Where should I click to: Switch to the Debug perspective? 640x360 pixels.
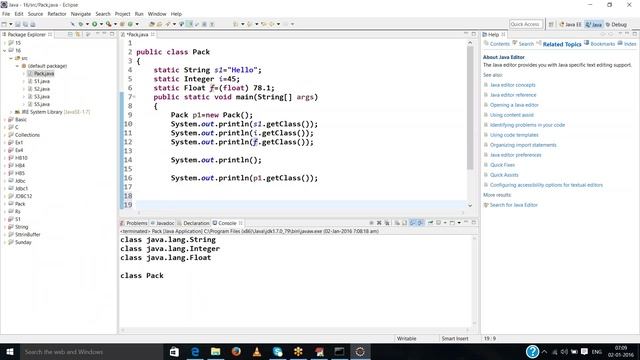click(x=616, y=24)
